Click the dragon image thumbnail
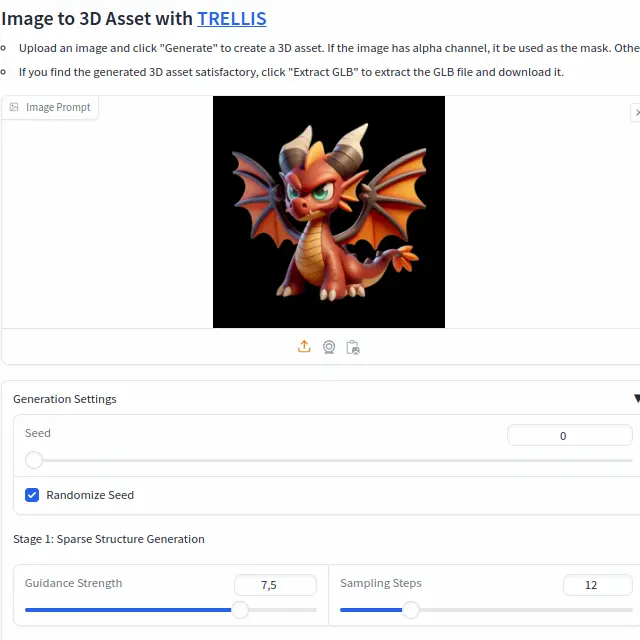 coord(329,212)
